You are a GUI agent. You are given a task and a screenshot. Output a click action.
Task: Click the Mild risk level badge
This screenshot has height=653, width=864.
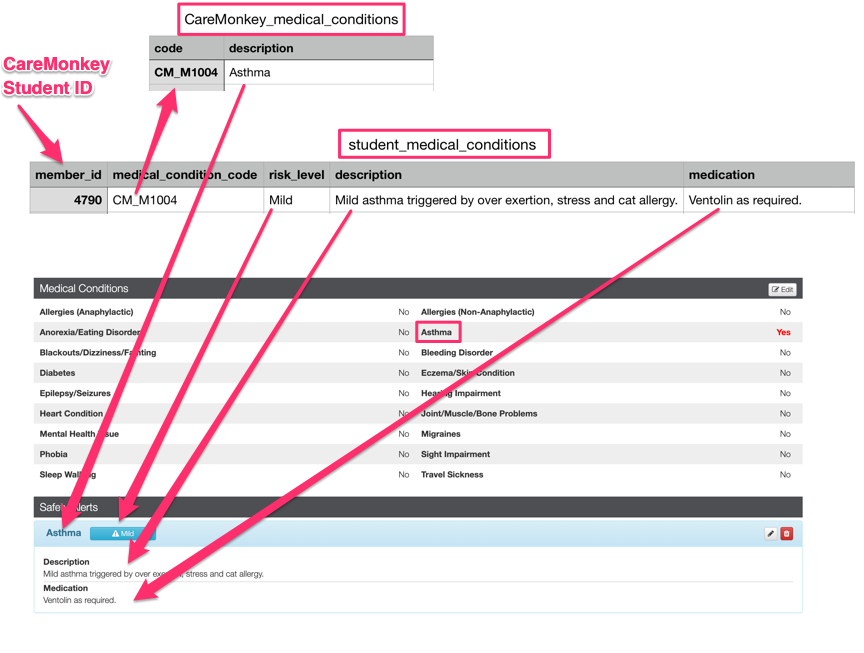tap(123, 533)
